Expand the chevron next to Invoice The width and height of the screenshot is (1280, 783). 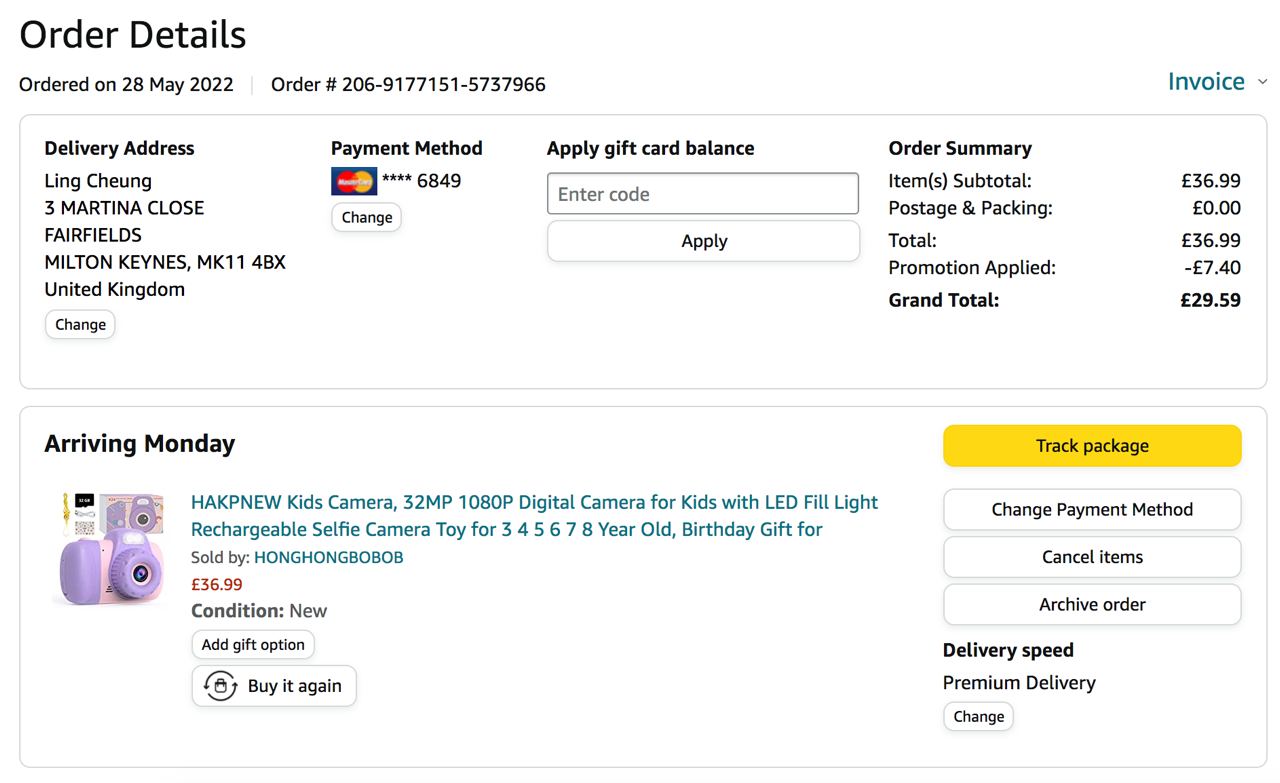pyautogui.click(x=1262, y=82)
